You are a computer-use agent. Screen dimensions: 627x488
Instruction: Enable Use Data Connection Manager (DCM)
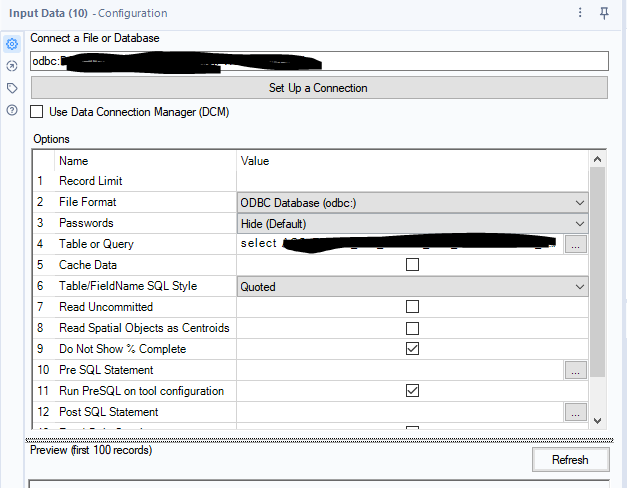pyautogui.click(x=38, y=112)
